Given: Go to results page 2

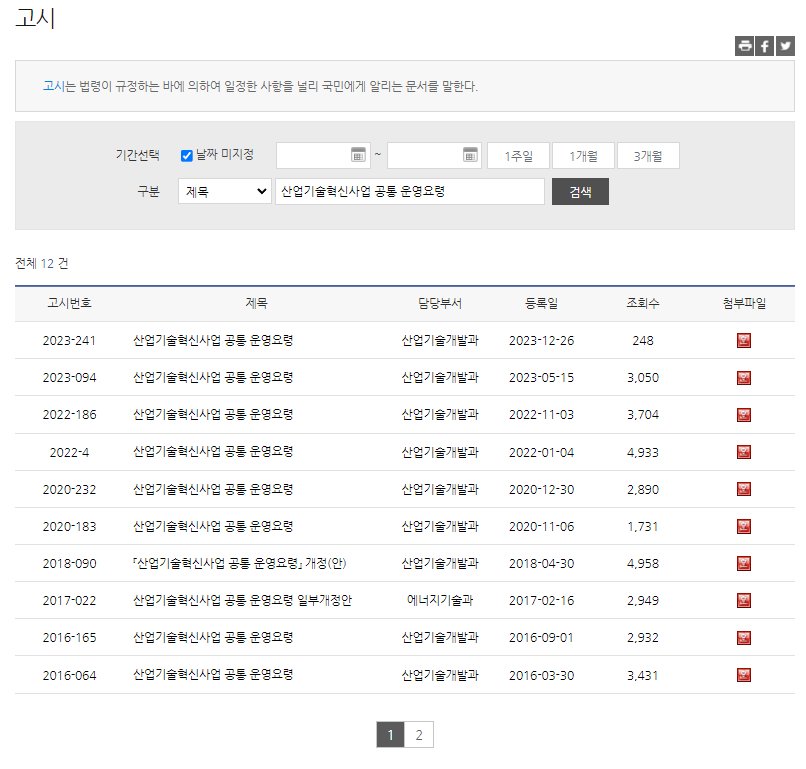Looking at the screenshot, I should [x=419, y=735].
